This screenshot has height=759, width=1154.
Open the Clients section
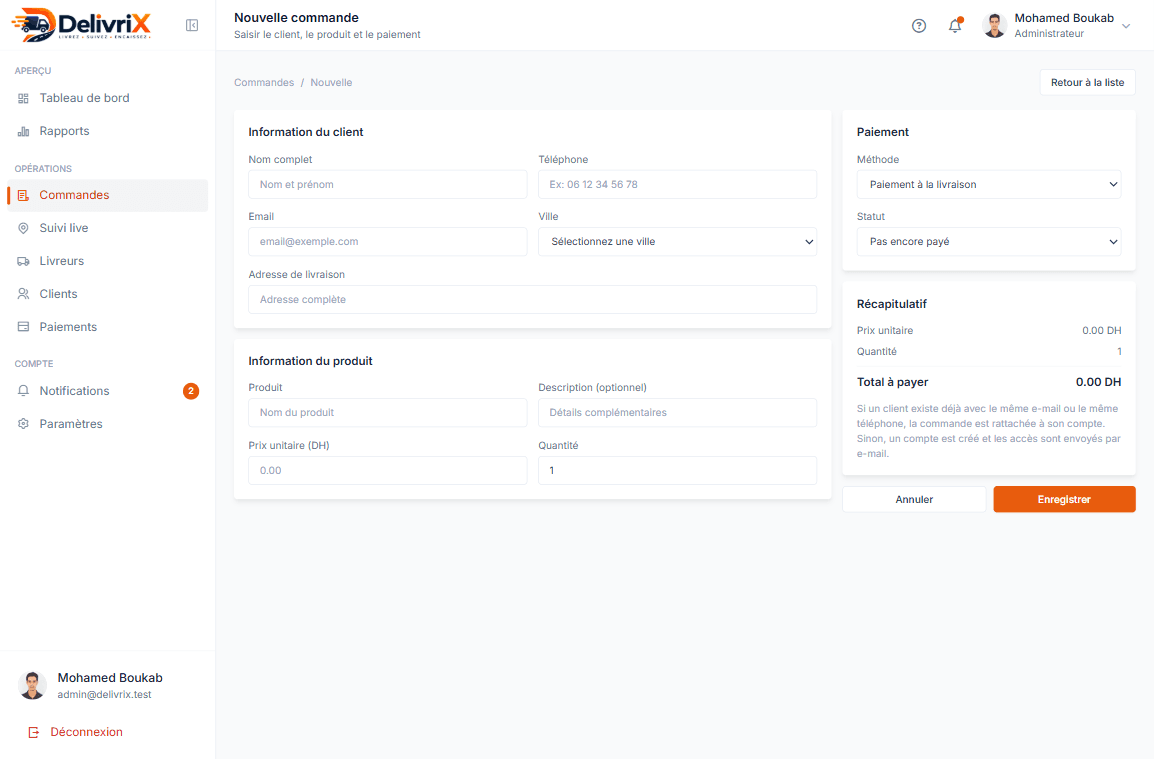[107, 294]
